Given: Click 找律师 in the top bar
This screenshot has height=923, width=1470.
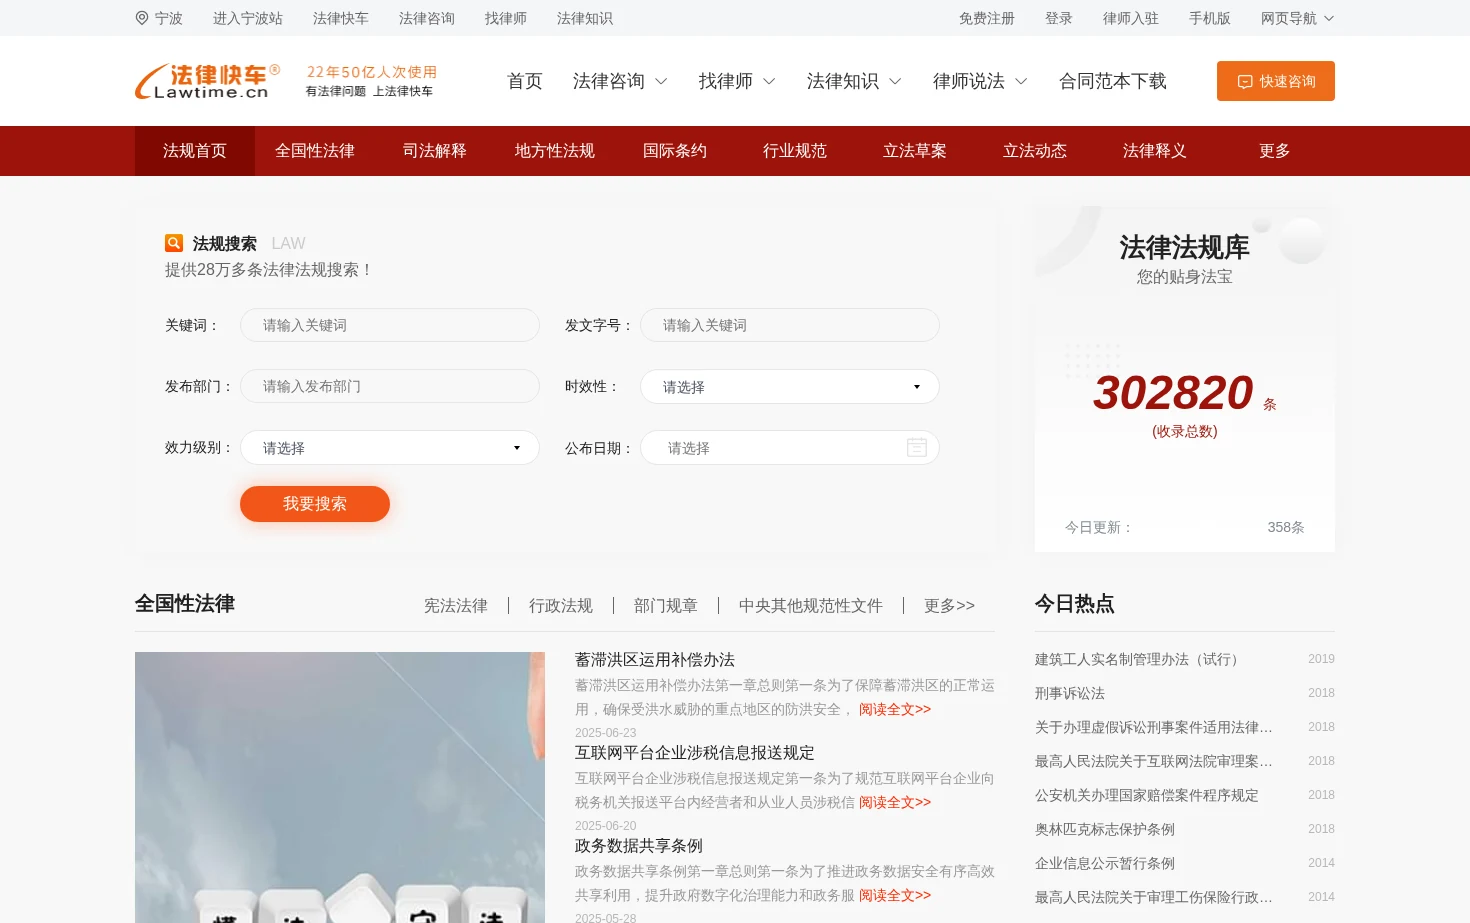Looking at the screenshot, I should (506, 18).
